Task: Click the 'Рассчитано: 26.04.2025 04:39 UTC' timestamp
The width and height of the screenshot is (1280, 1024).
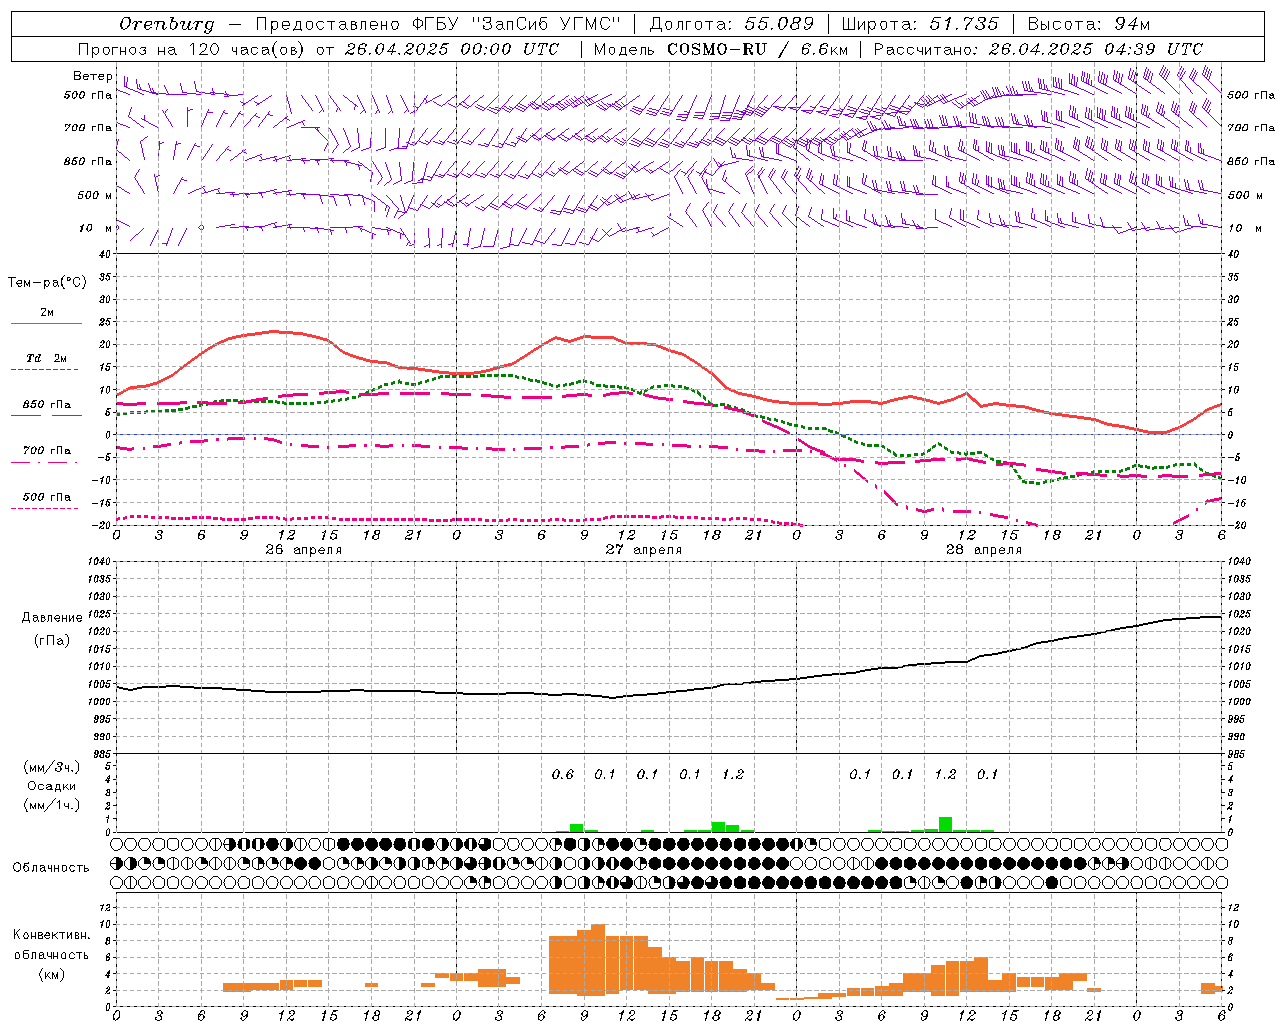Action: pyautogui.click(x=1038, y=49)
